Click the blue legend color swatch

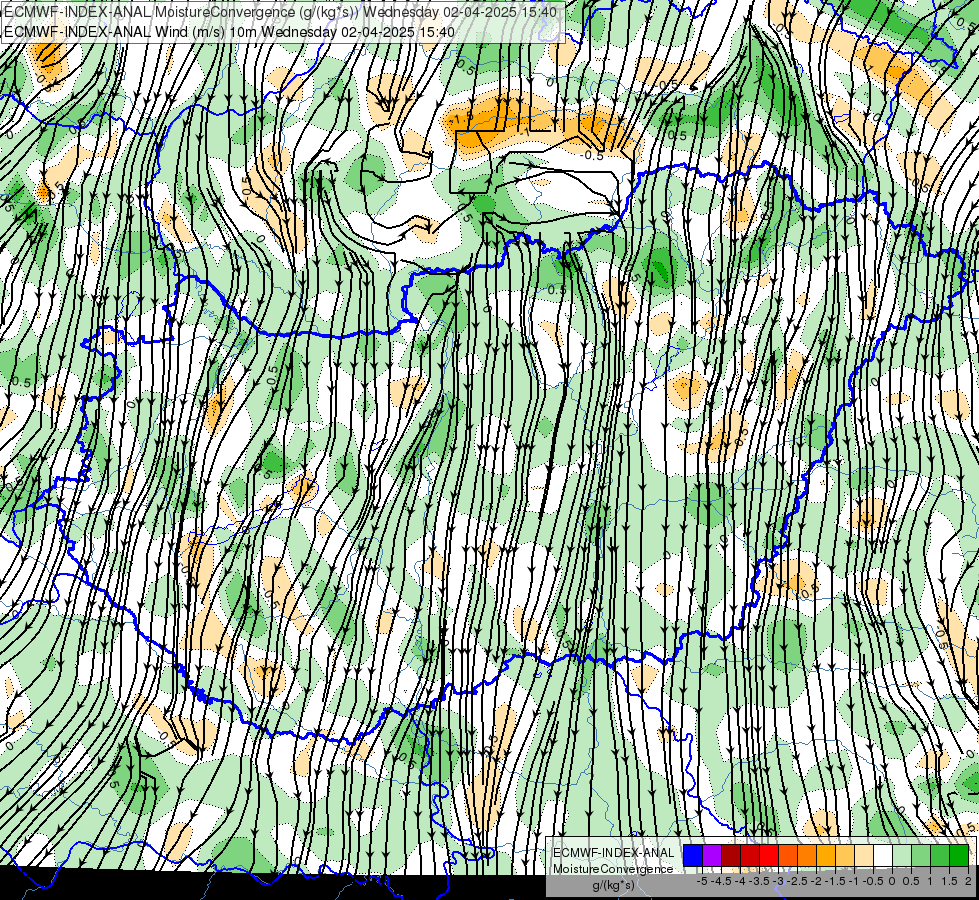(x=693, y=856)
